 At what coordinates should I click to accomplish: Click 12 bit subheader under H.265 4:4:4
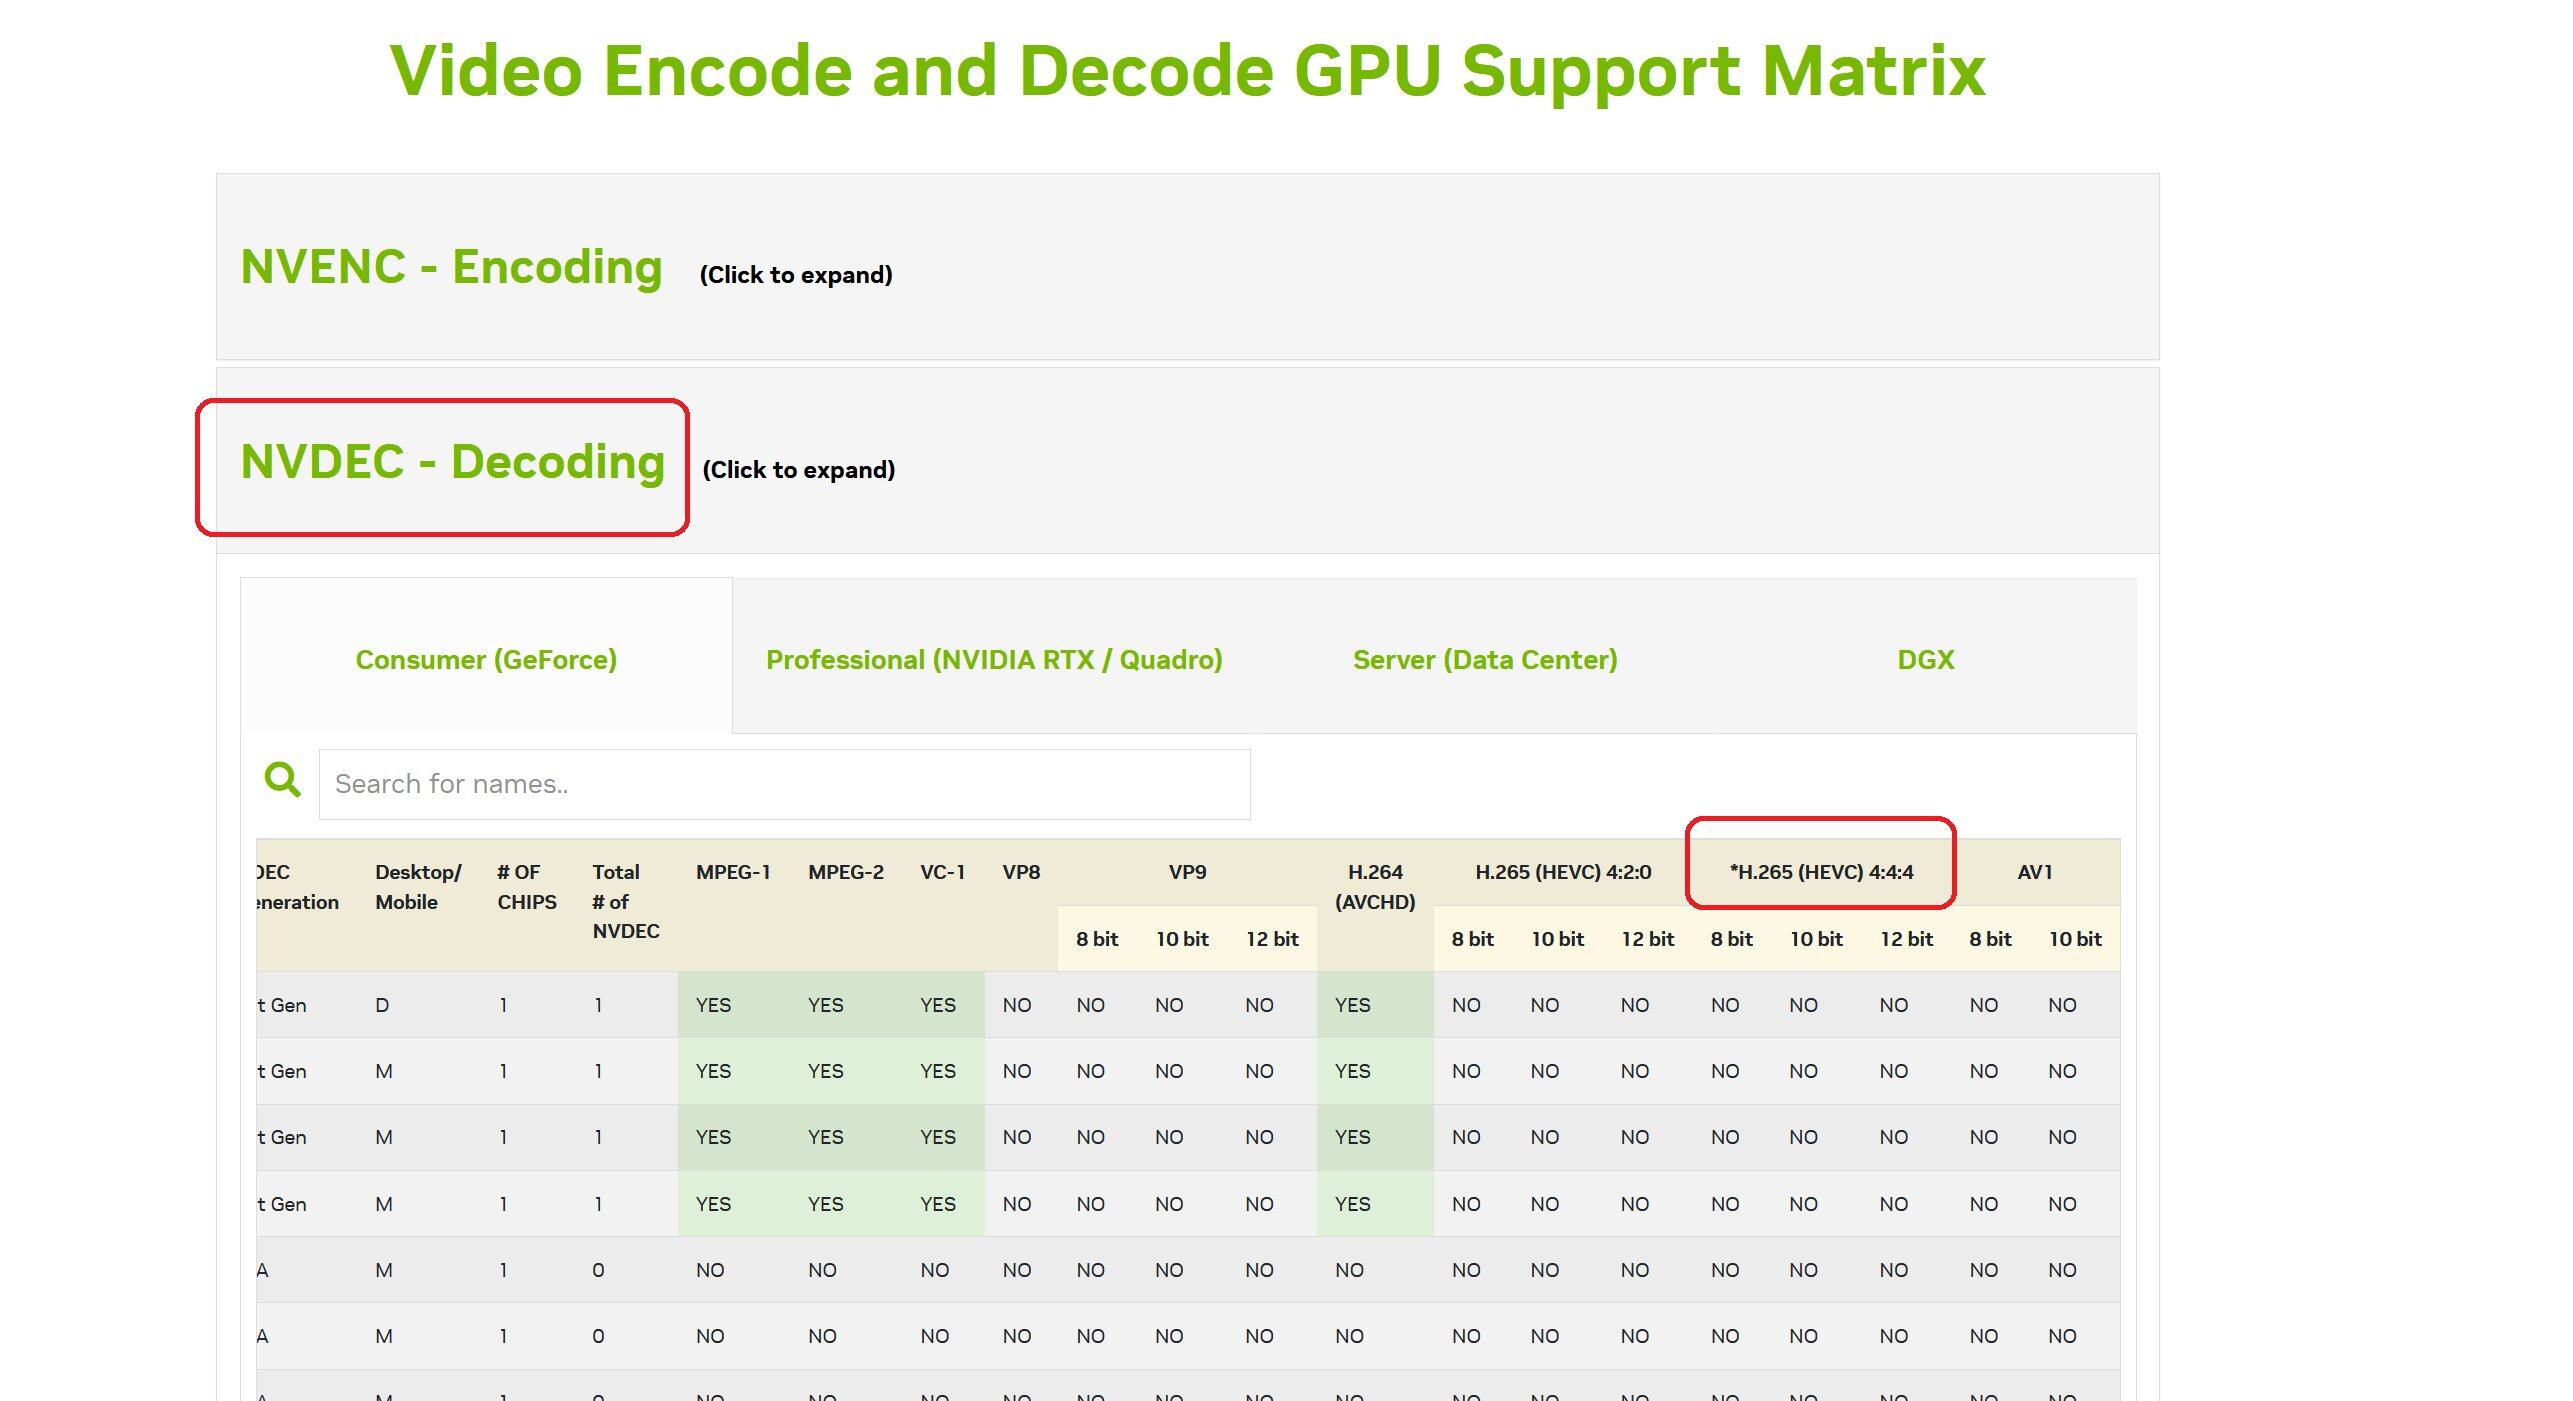click(1906, 939)
